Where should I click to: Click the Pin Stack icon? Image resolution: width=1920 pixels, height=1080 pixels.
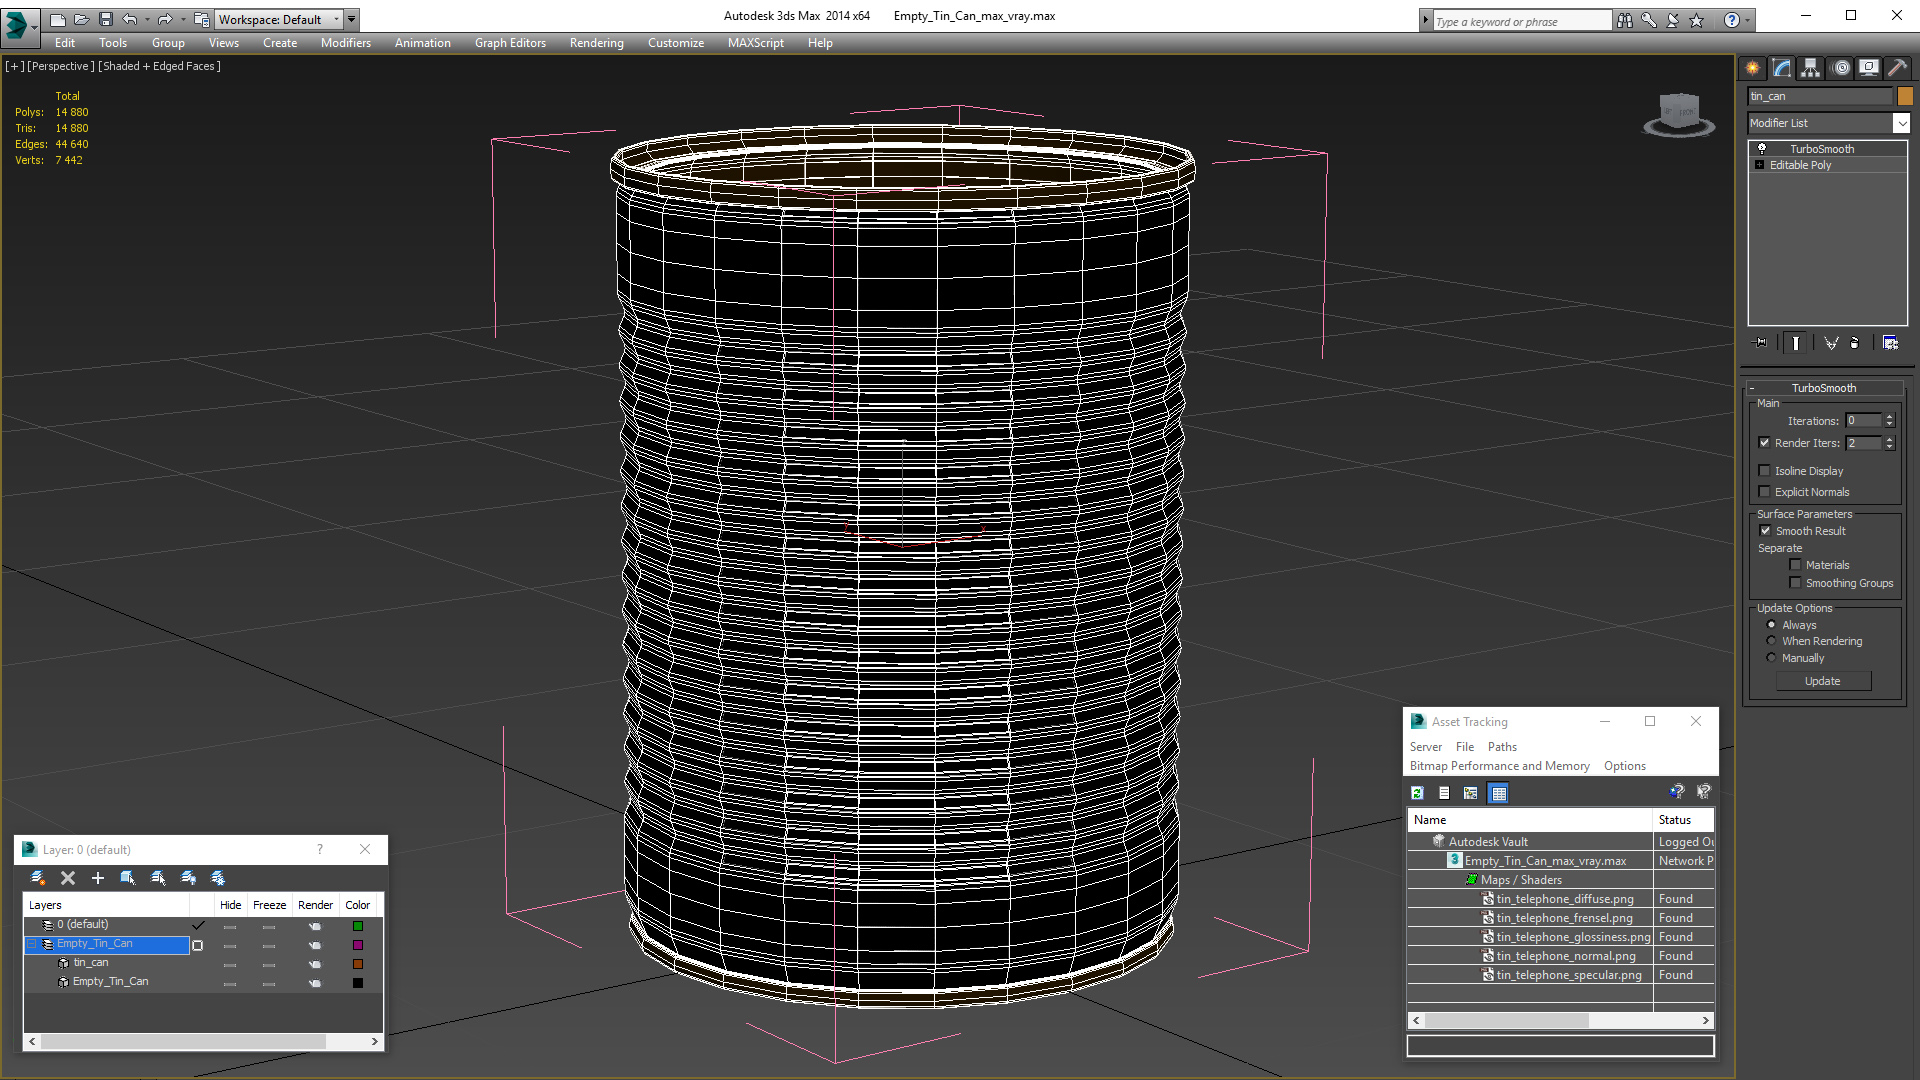point(1762,343)
